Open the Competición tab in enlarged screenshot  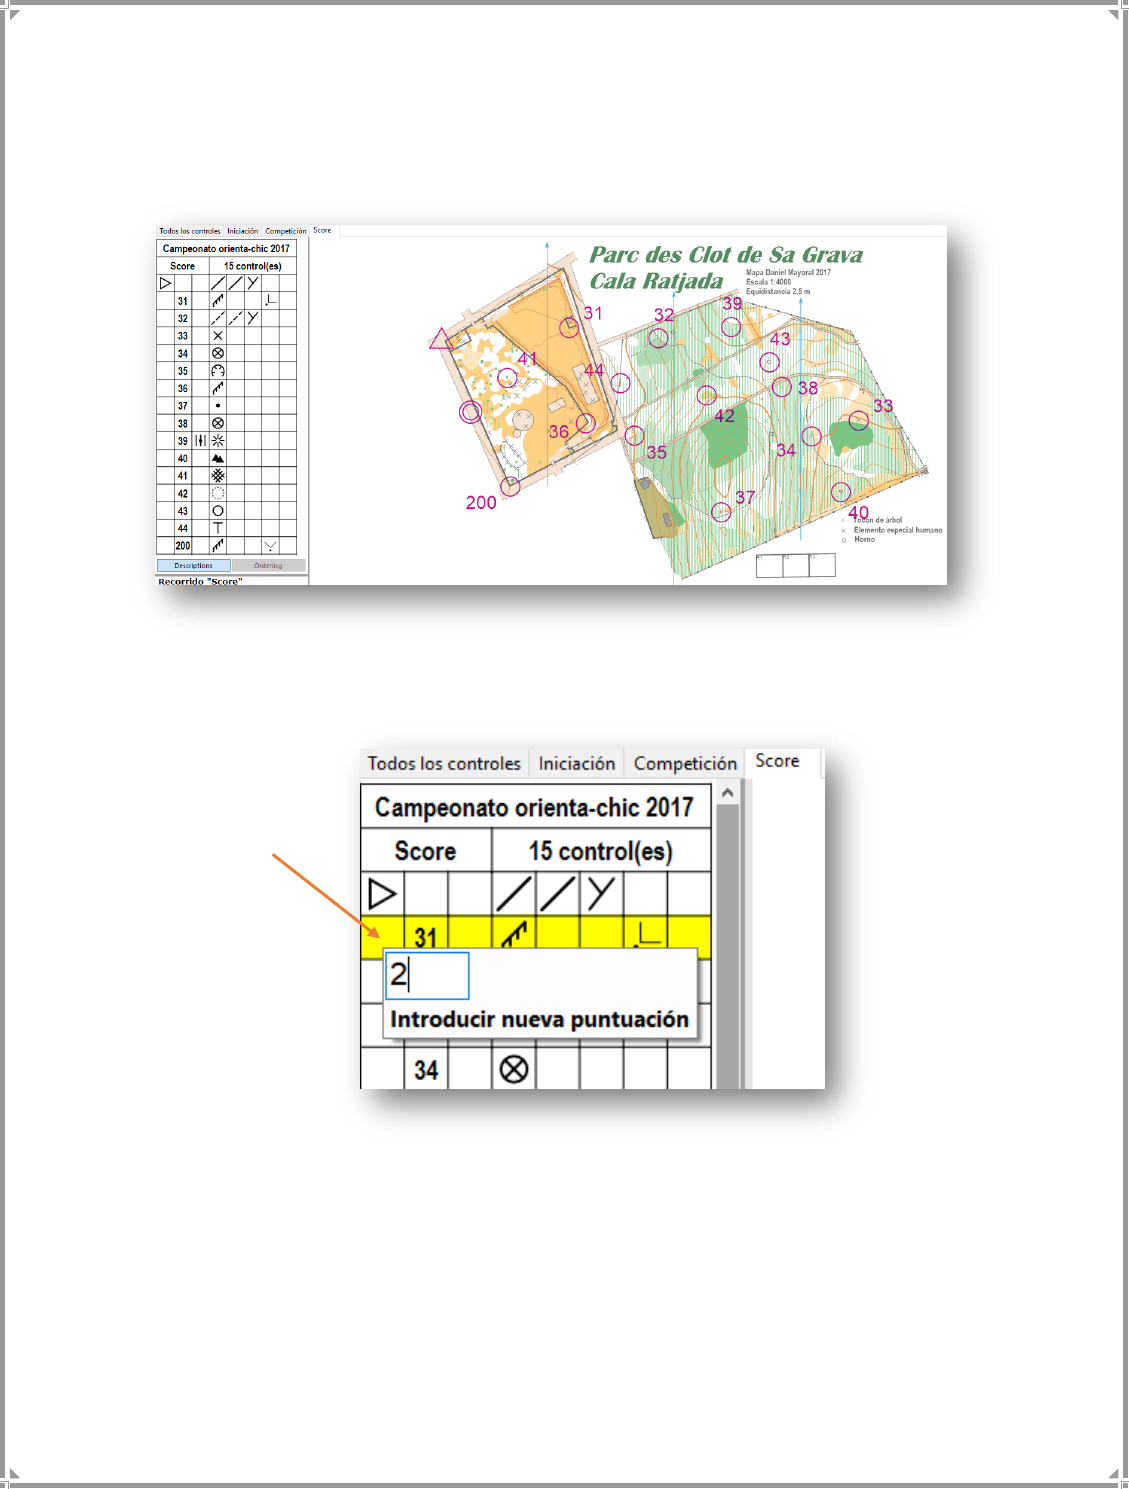(x=685, y=763)
